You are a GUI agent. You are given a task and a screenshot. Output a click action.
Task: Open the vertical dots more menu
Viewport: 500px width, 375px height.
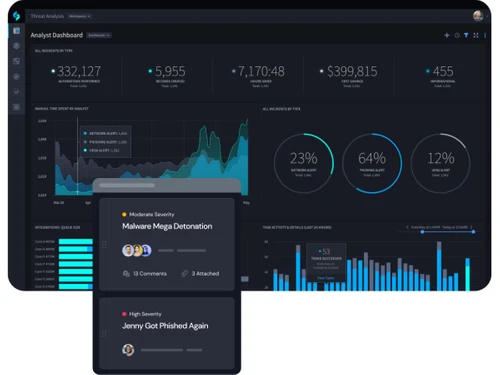pyautogui.click(x=485, y=35)
